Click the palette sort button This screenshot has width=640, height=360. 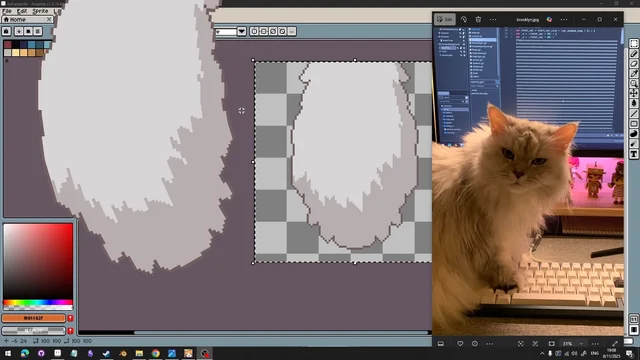click(19, 31)
